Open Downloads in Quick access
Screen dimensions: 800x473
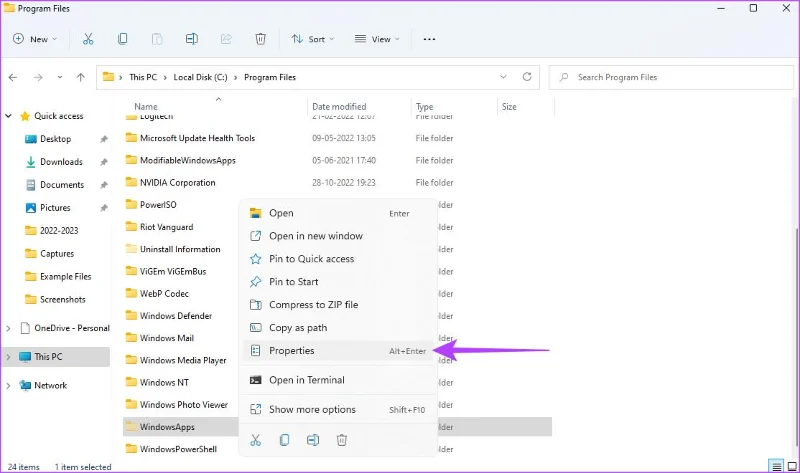point(61,162)
